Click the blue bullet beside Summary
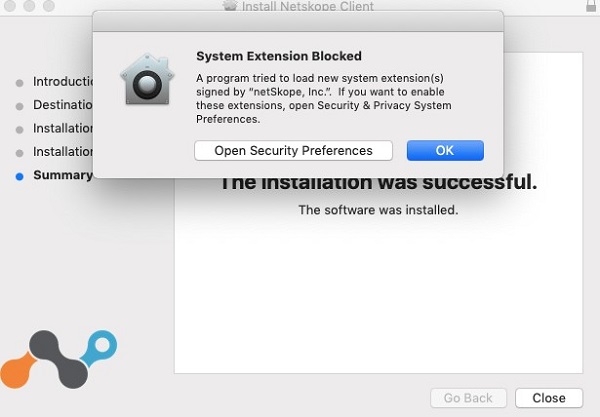 click(x=20, y=176)
